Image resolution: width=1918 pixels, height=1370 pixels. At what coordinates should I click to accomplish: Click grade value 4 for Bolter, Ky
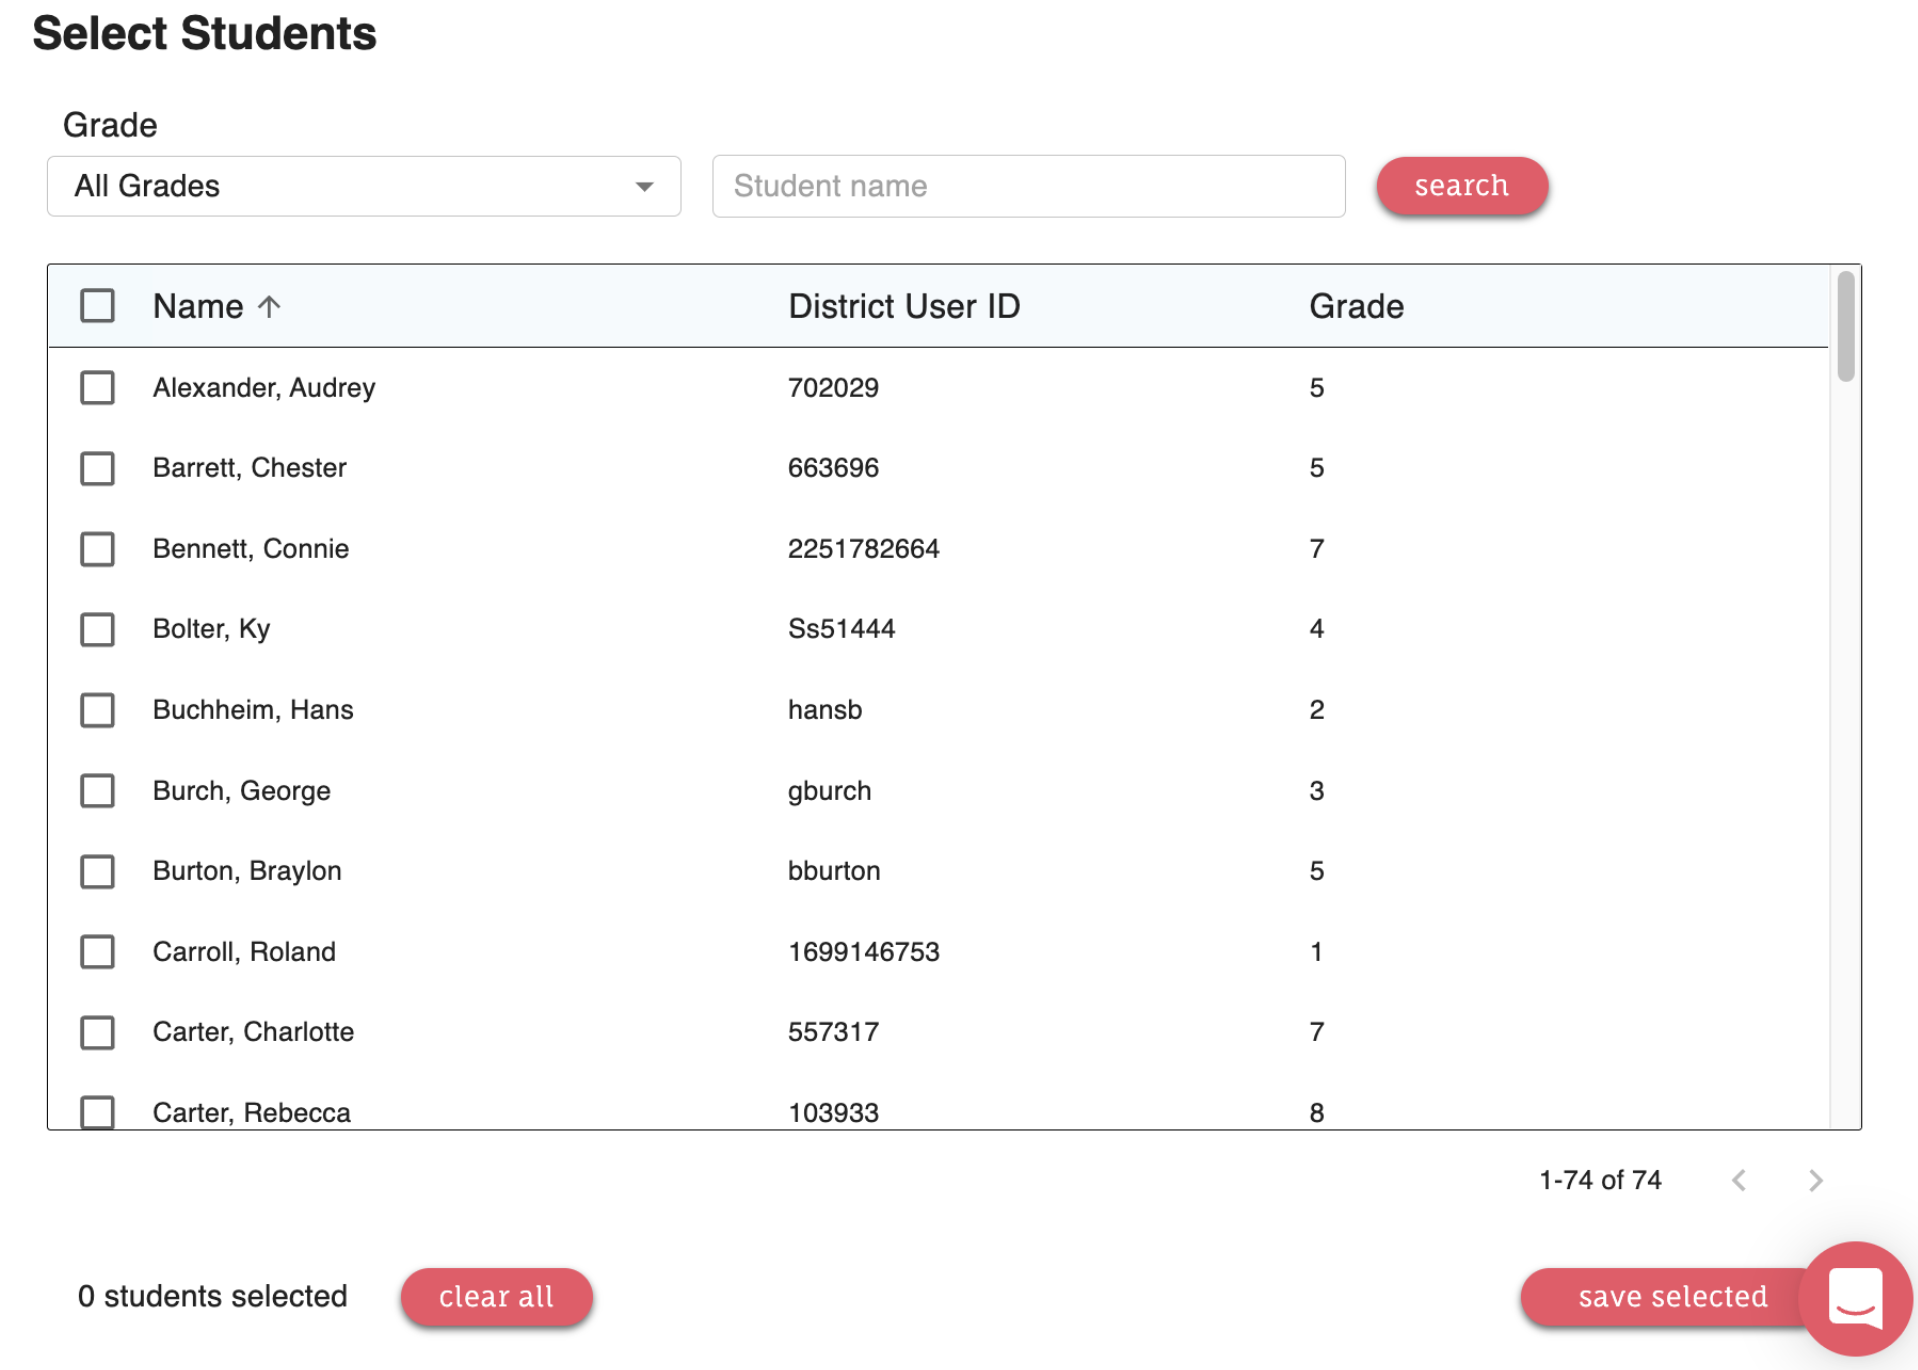point(1316,629)
